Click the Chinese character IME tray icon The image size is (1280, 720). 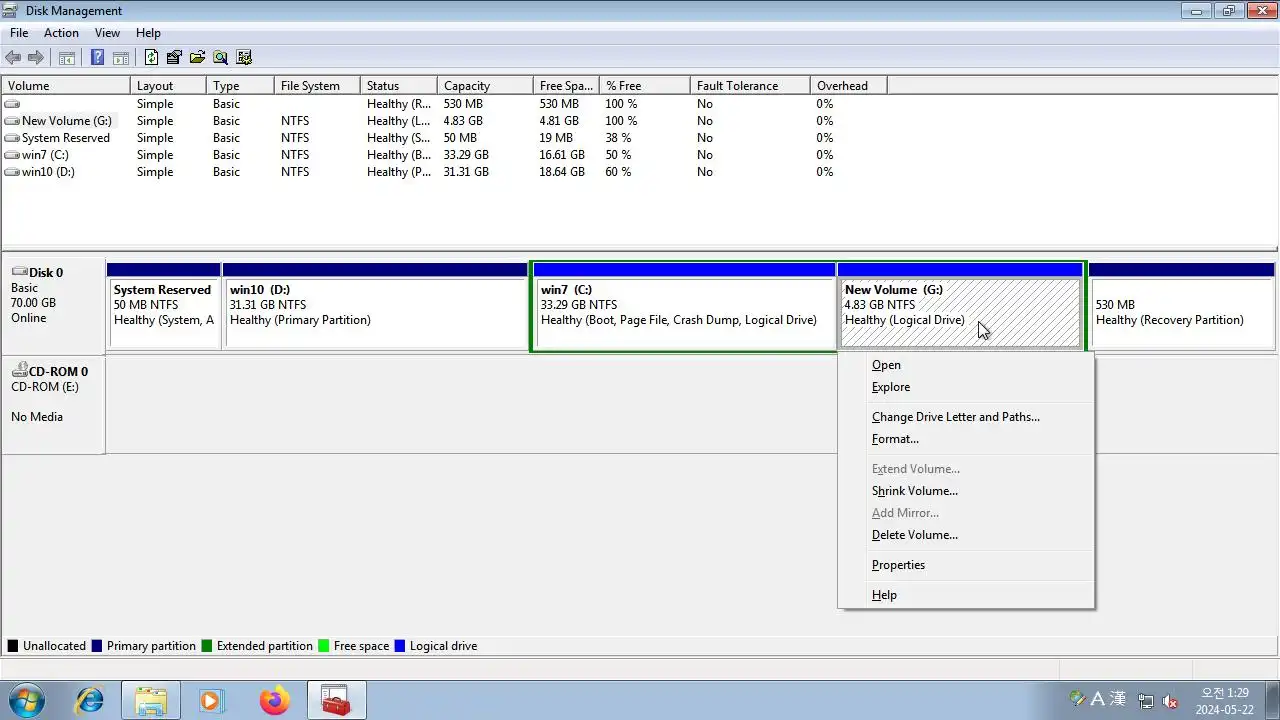(1118, 699)
